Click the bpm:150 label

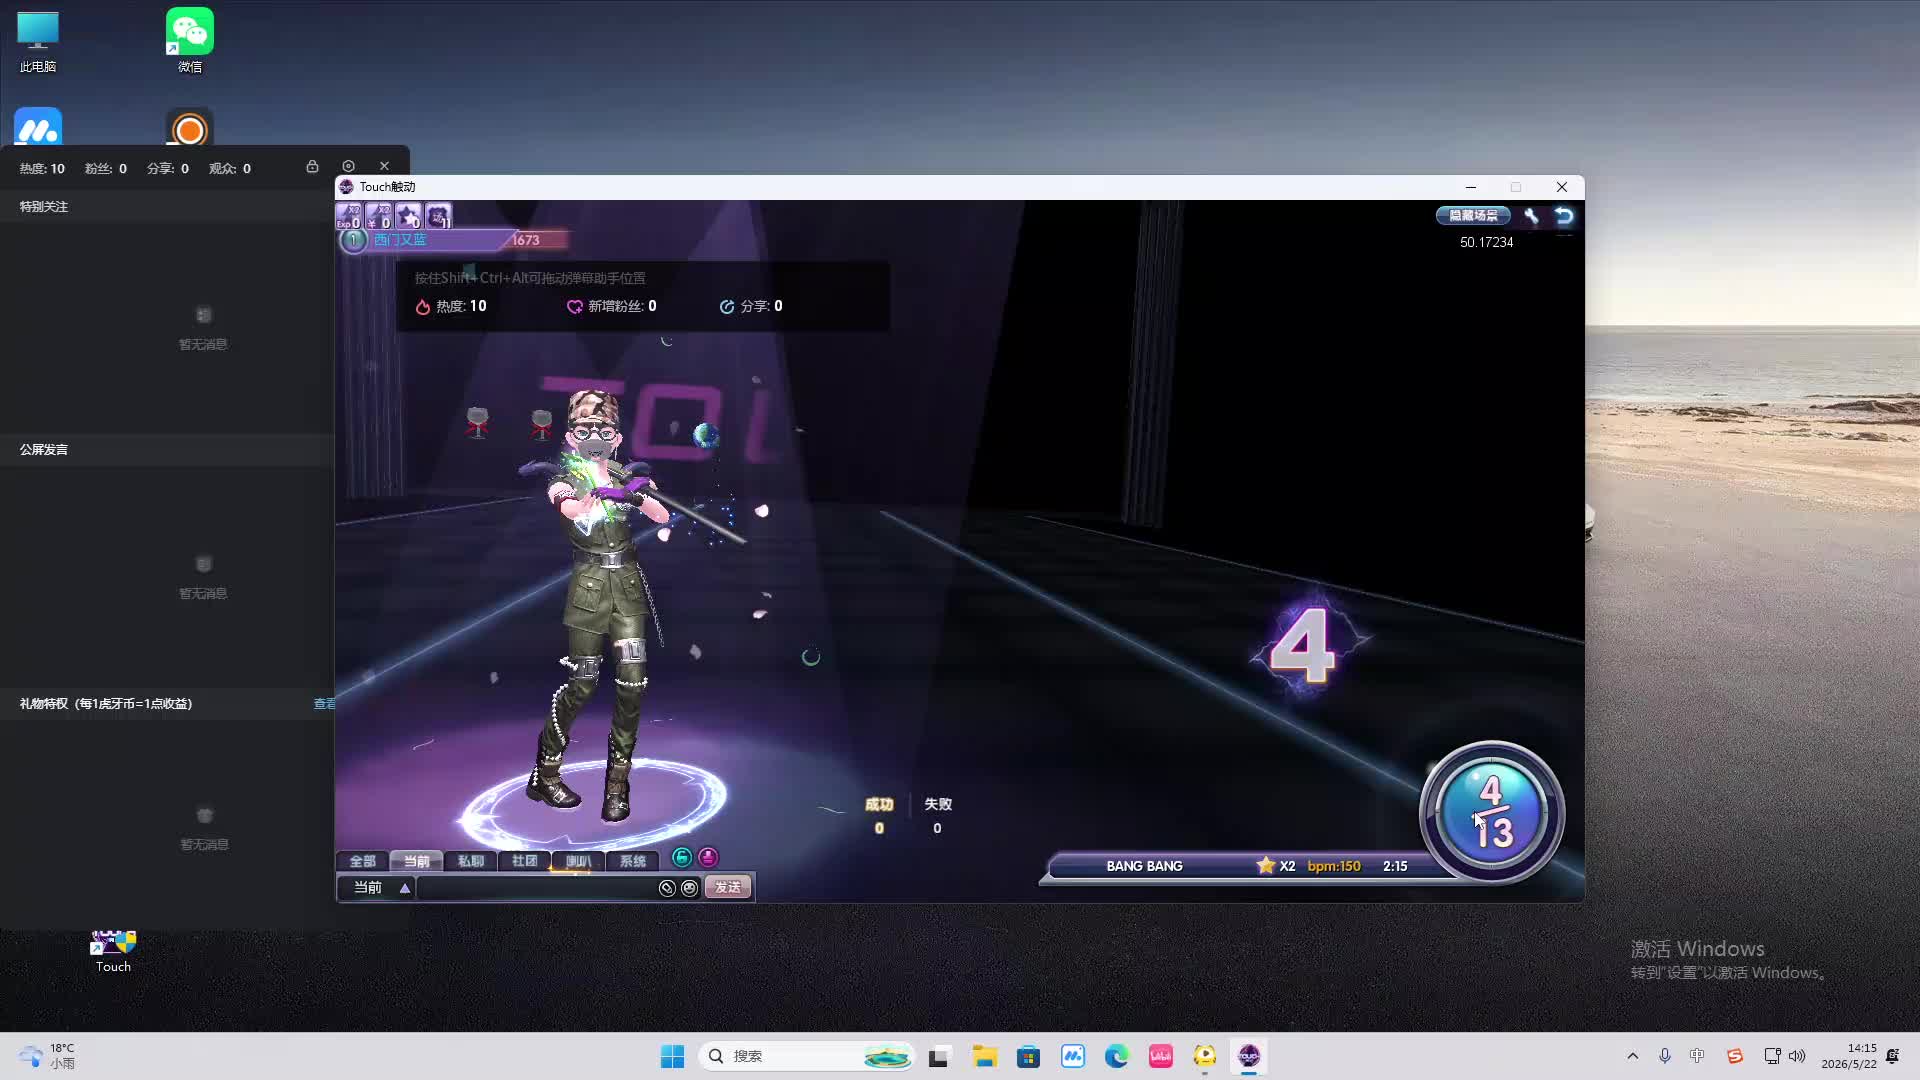point(1334,866)
